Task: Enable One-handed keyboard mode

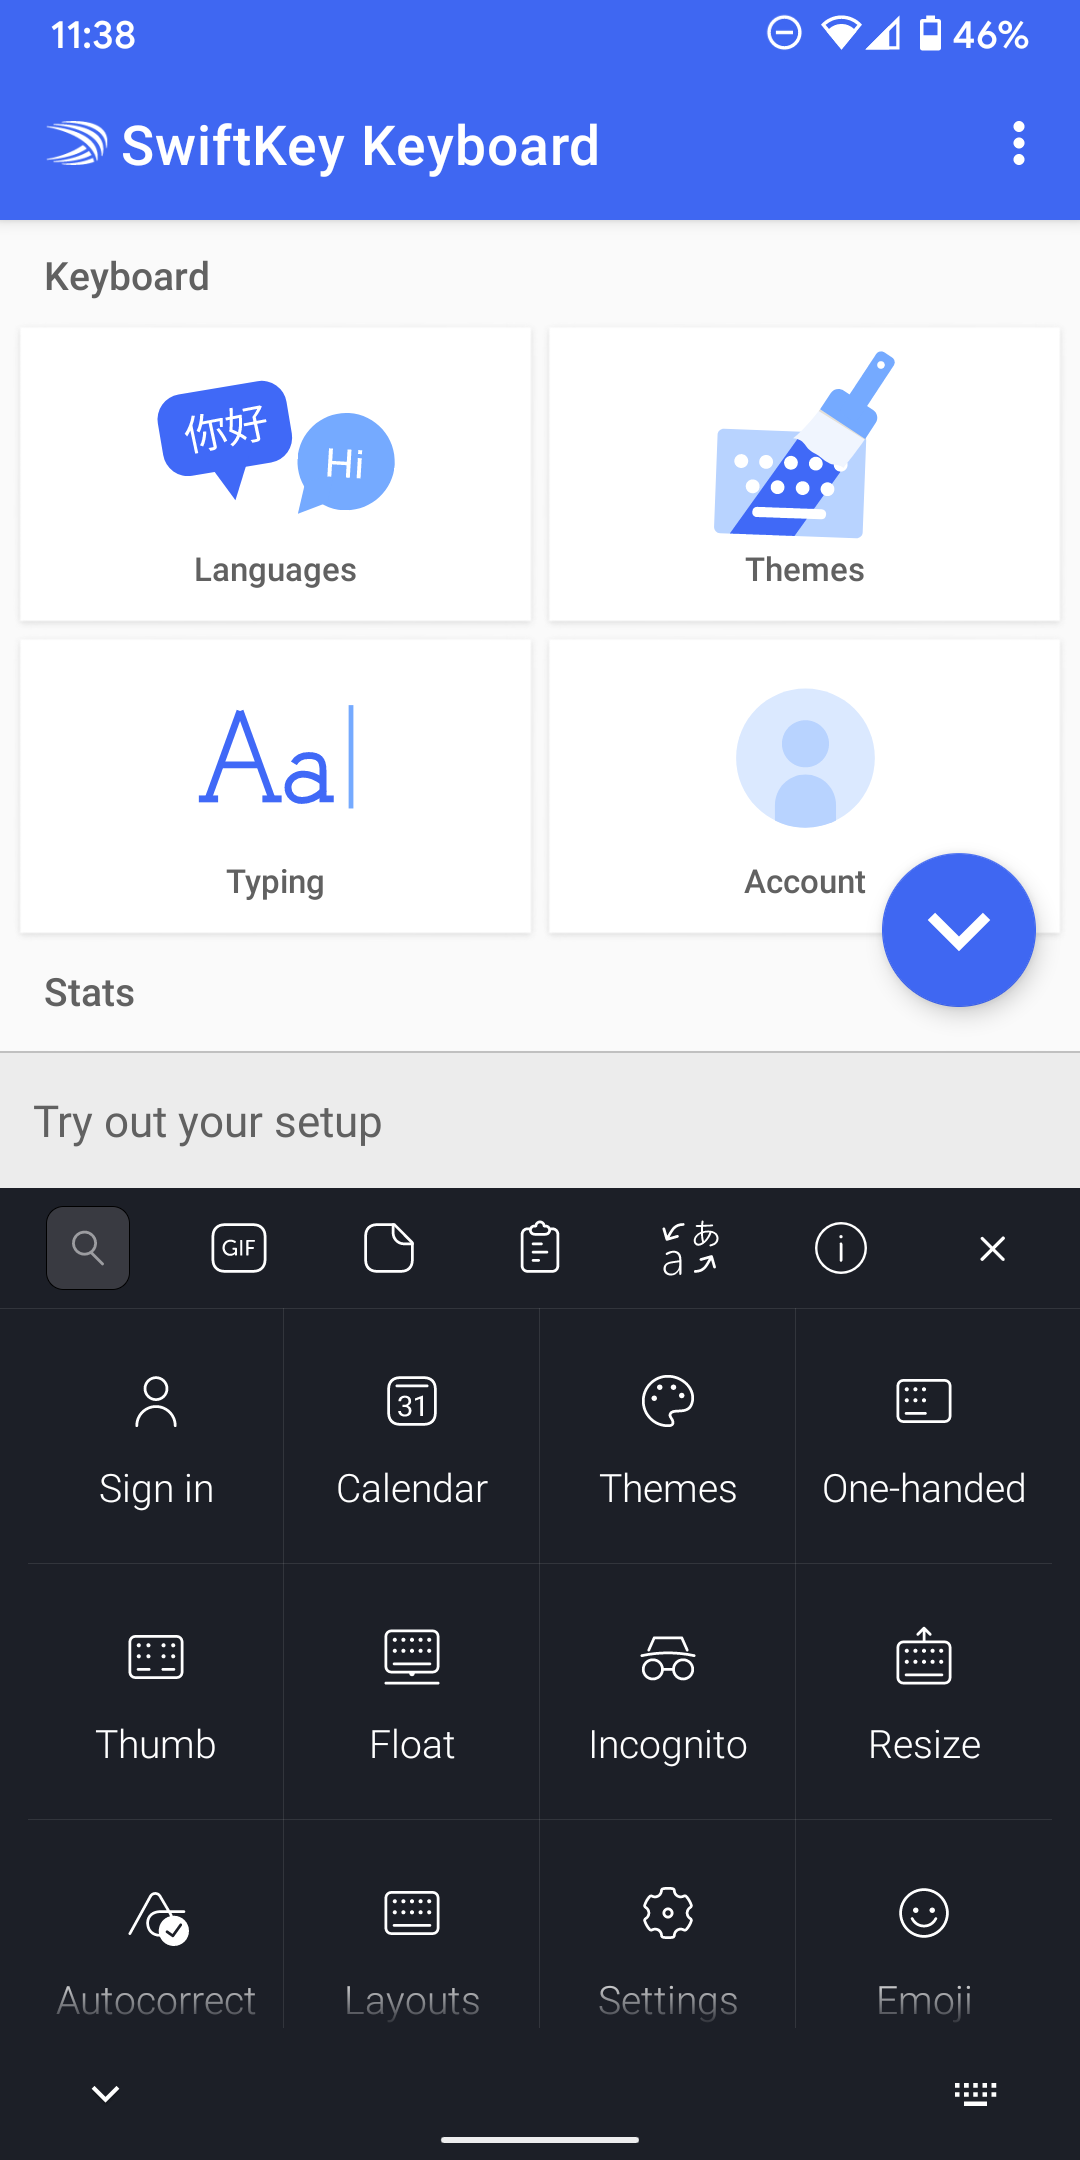Action: 924,1437
